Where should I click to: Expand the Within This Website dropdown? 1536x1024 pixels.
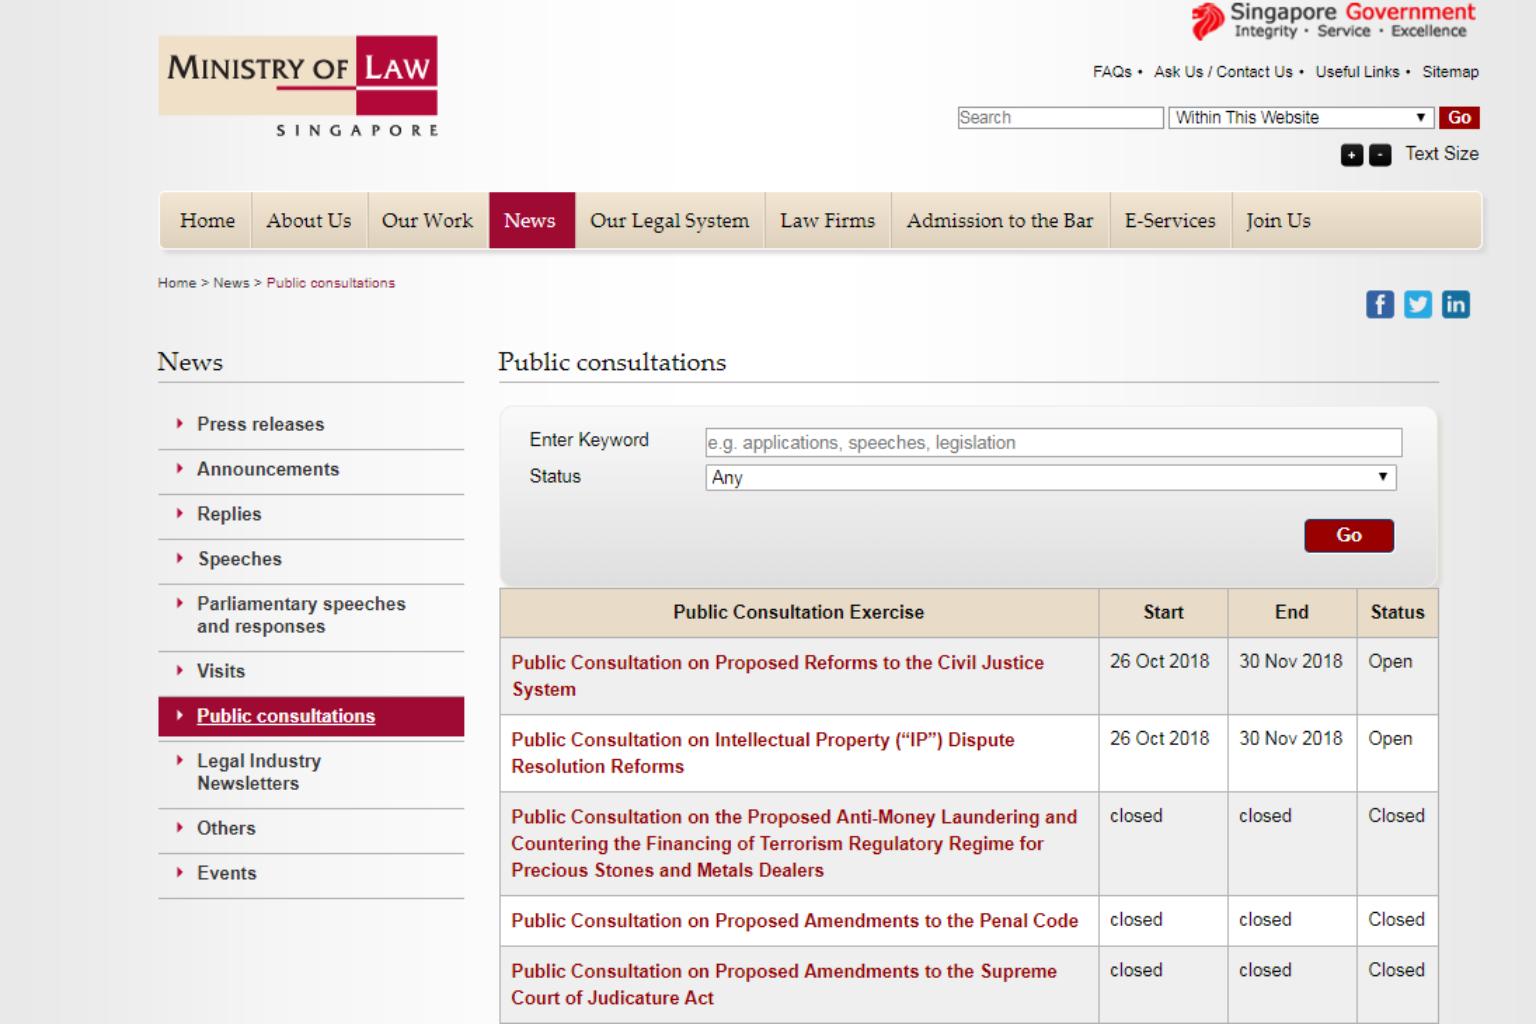click(x=1300, y=118)
